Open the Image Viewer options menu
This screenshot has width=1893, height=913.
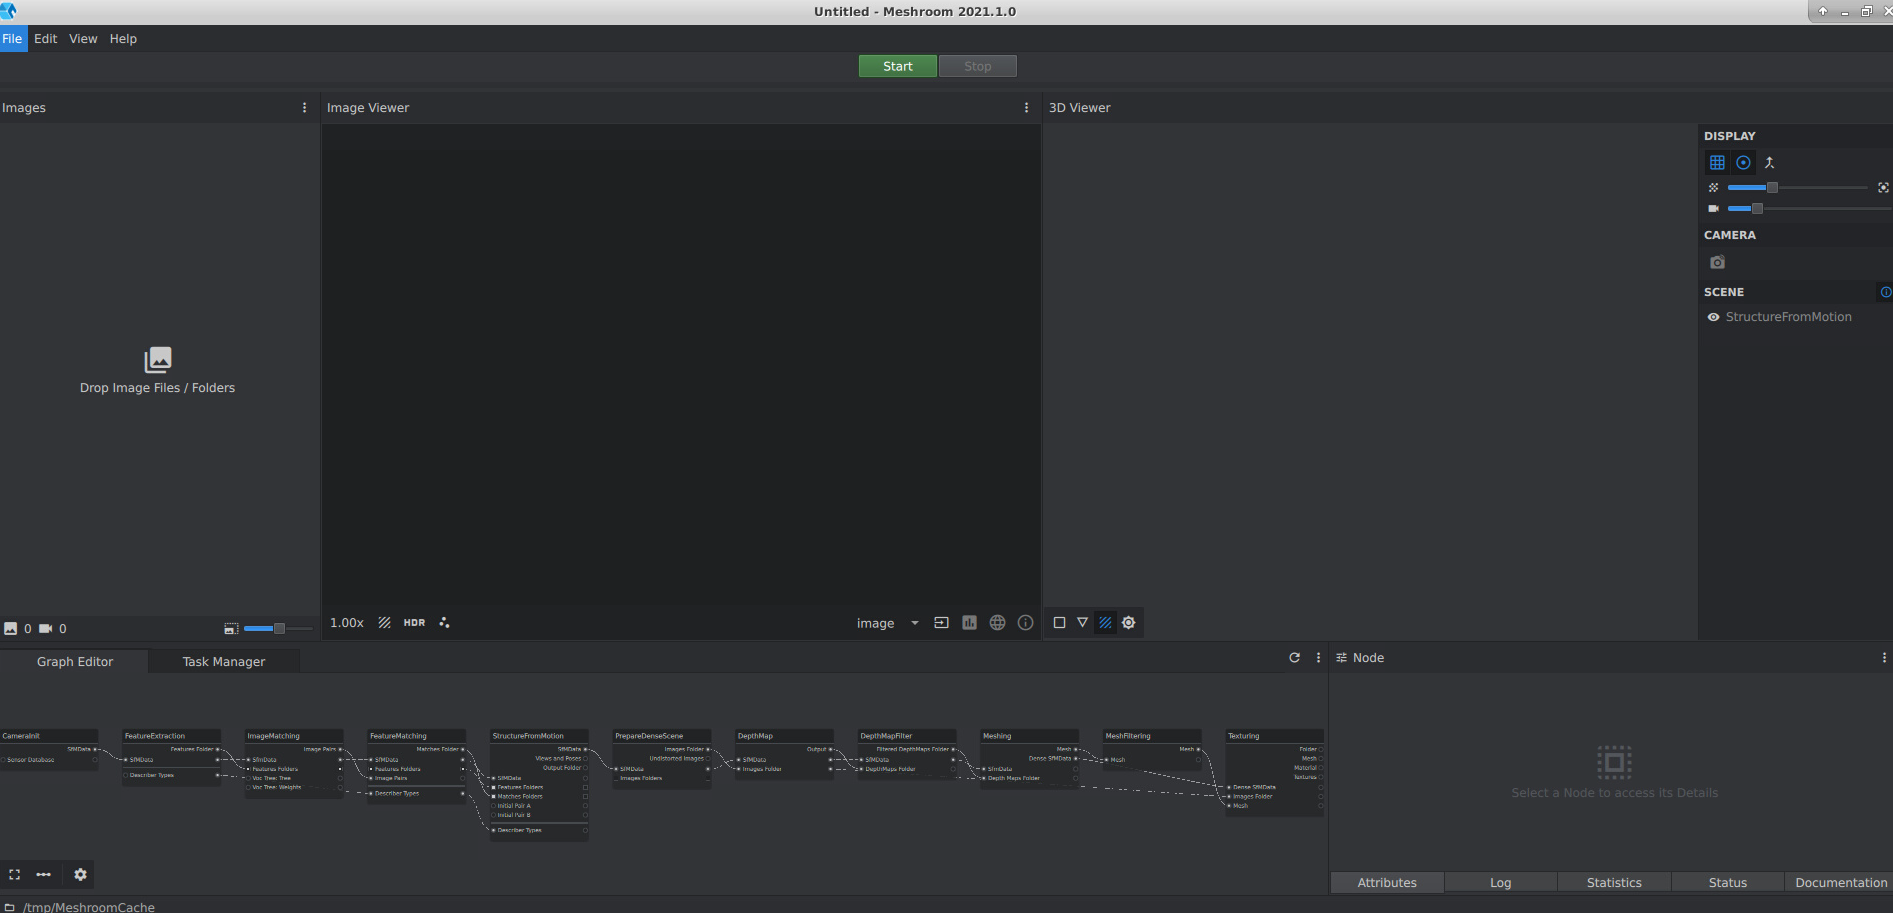click(x=1026, y=108)
